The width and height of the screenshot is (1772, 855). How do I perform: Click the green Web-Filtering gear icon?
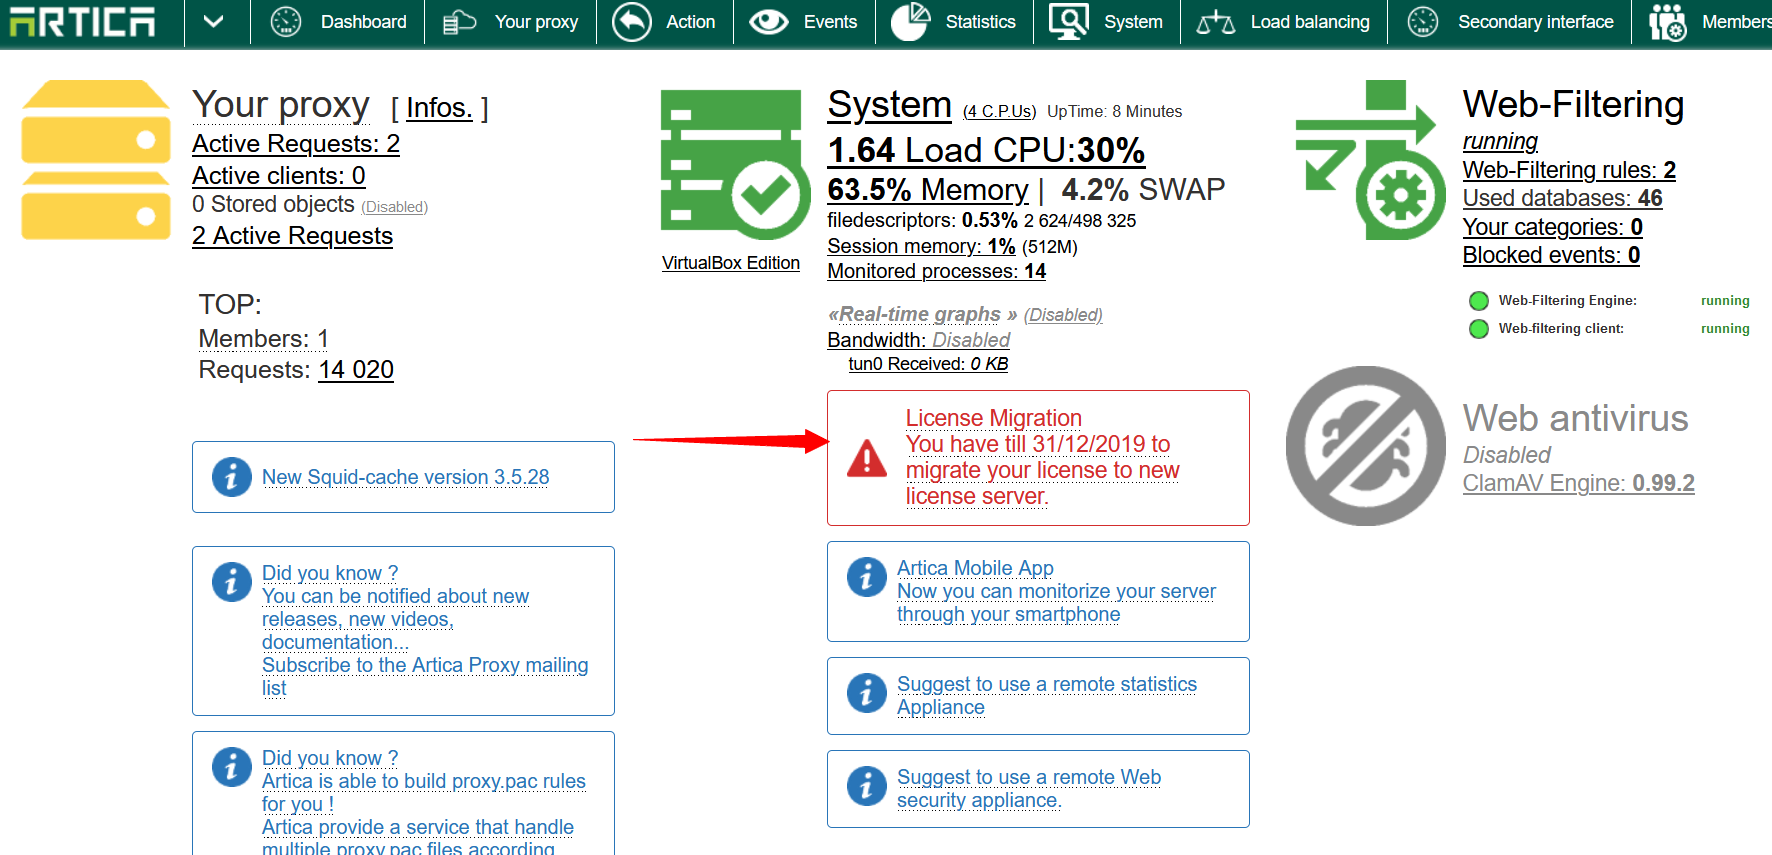[x=1371, y=160]
